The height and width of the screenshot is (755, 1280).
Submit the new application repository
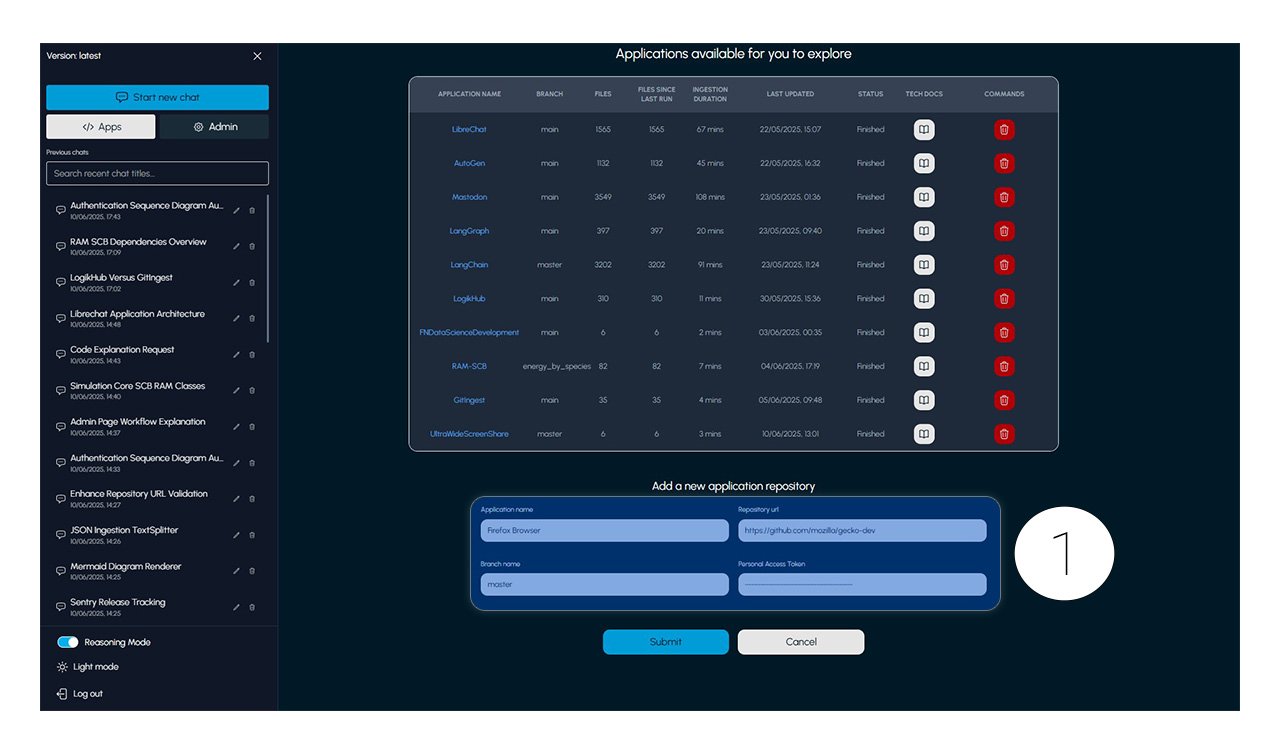click(666, 642)
